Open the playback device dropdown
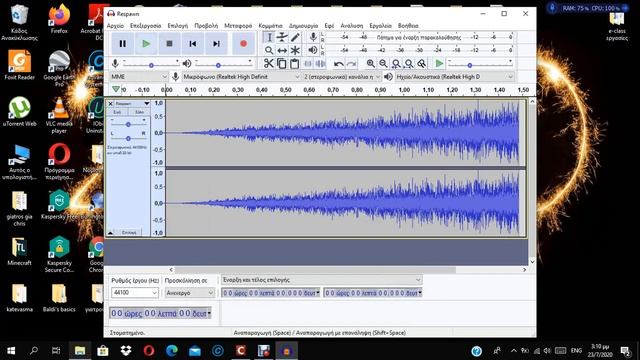Viewport: 640px width, 360px height. pos(454,77)
